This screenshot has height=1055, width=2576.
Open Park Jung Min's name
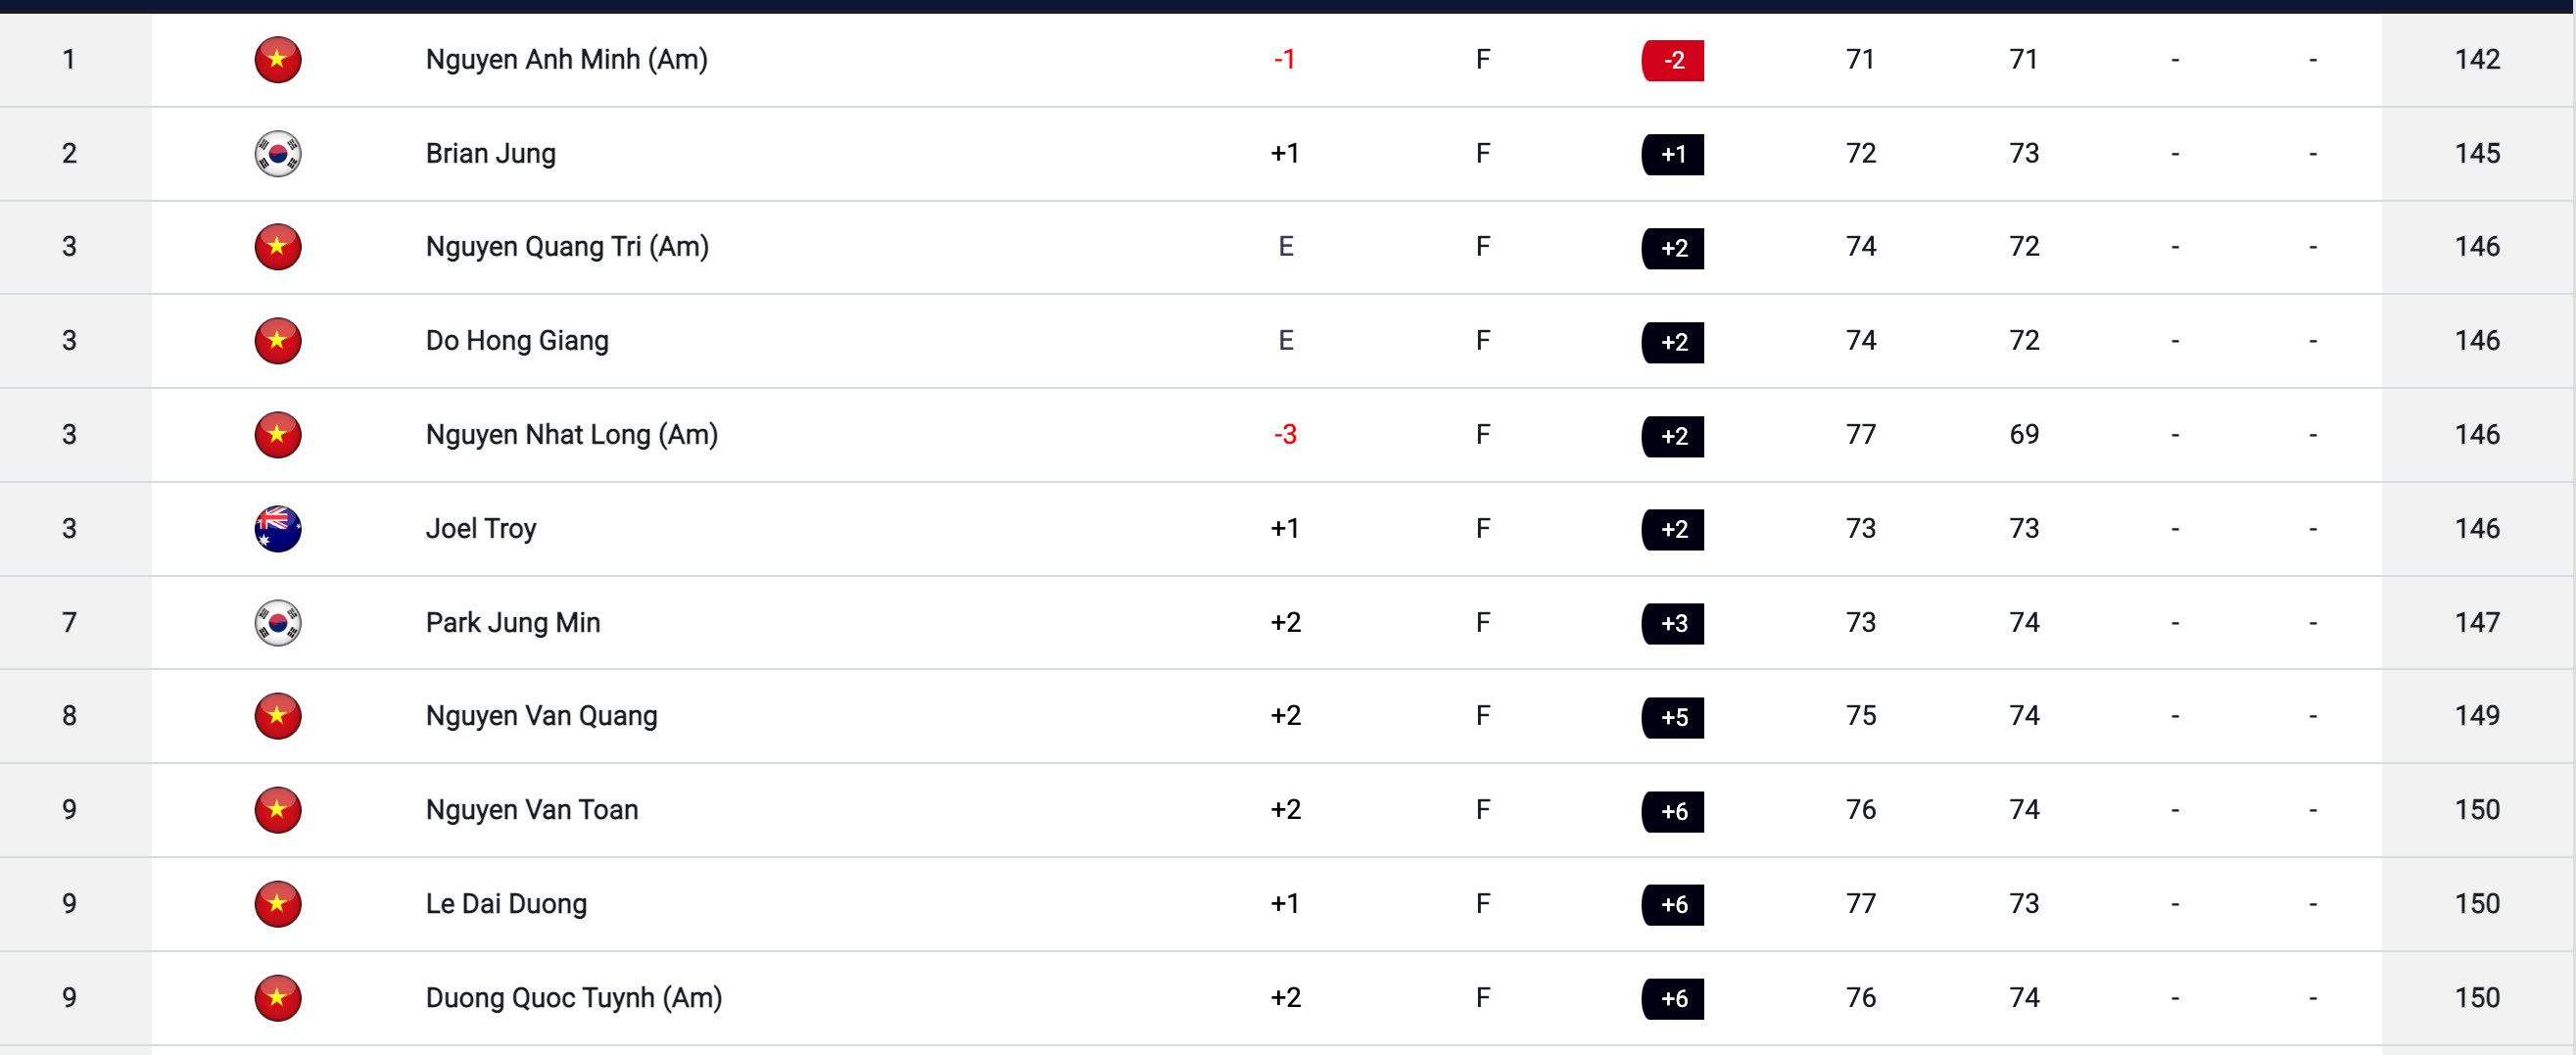coord(513,623)
